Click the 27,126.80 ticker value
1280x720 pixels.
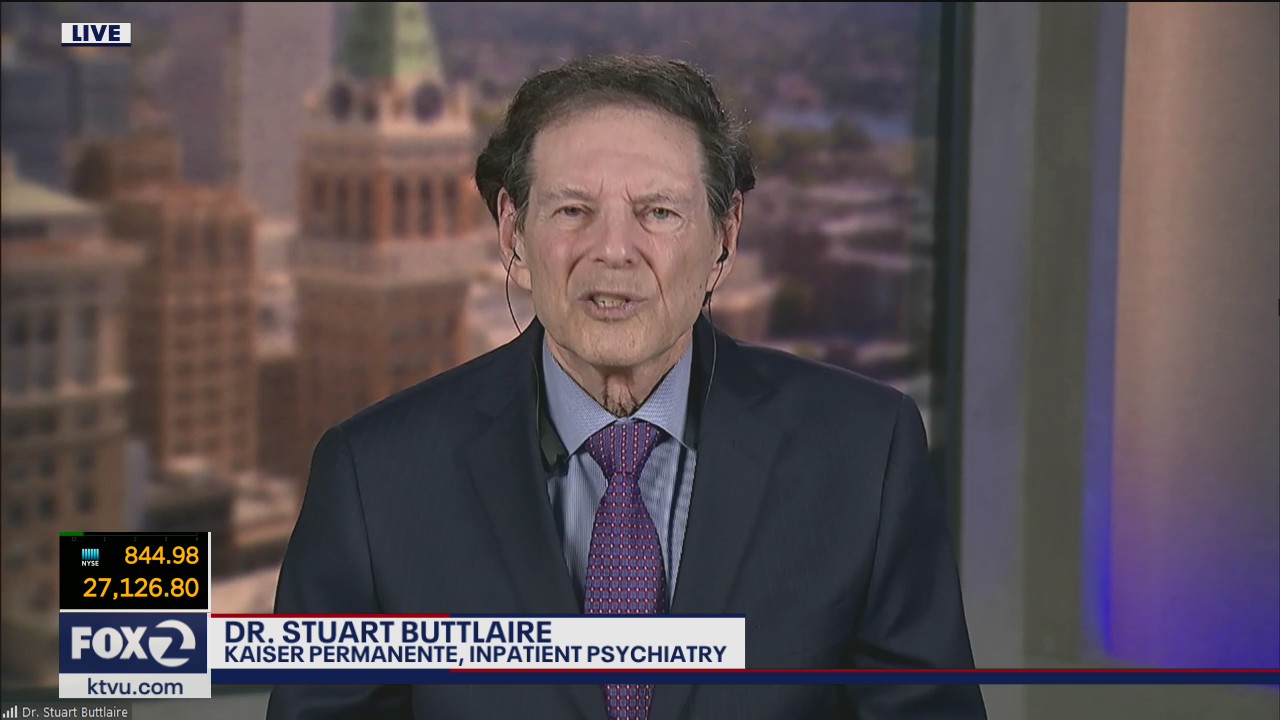click(140, 588)
